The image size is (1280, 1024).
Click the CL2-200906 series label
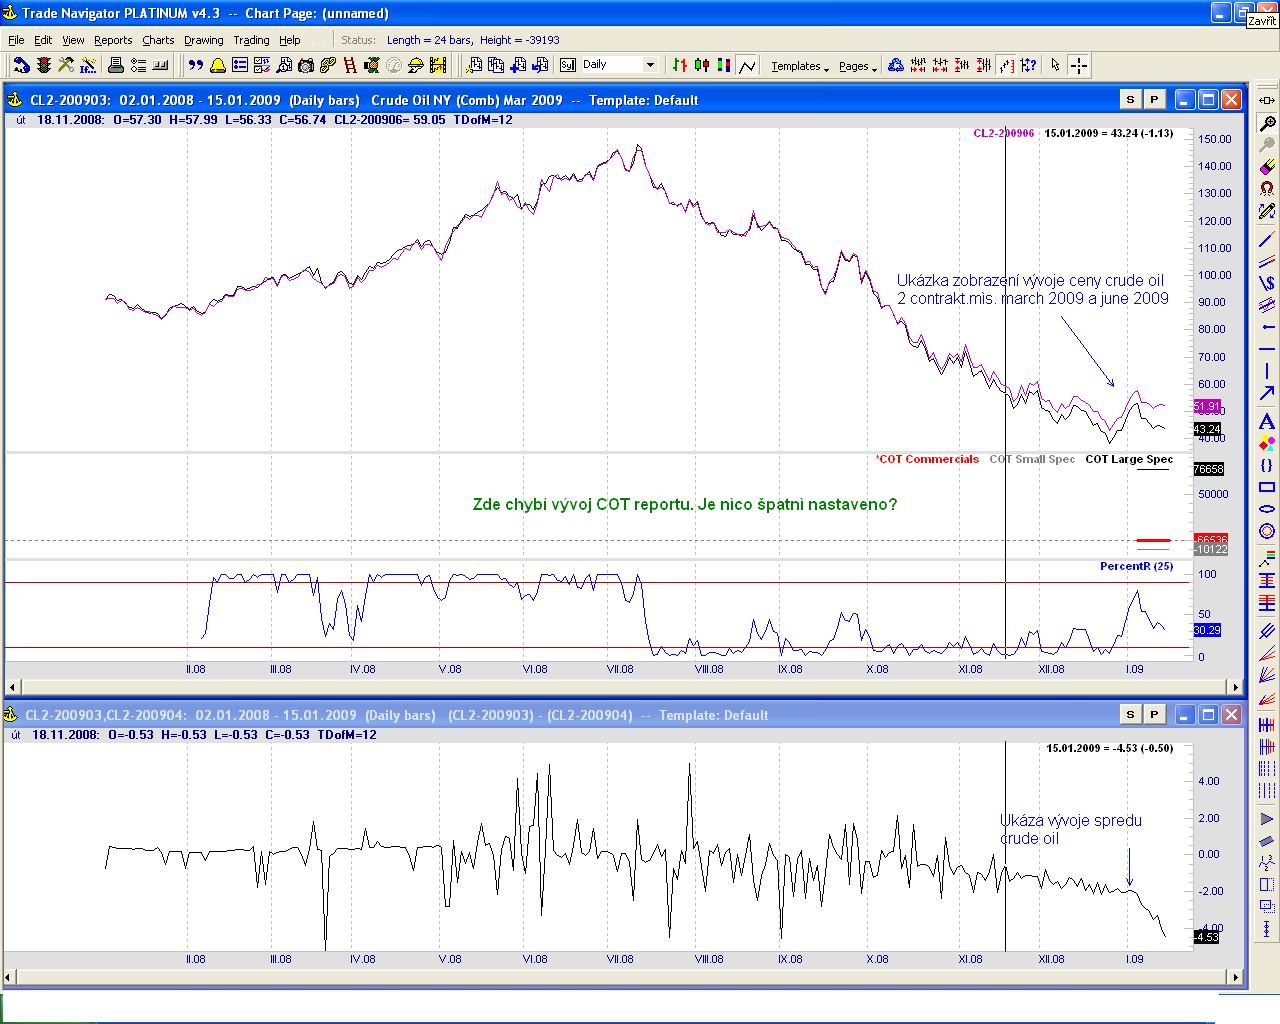[x=1004, y=133]
